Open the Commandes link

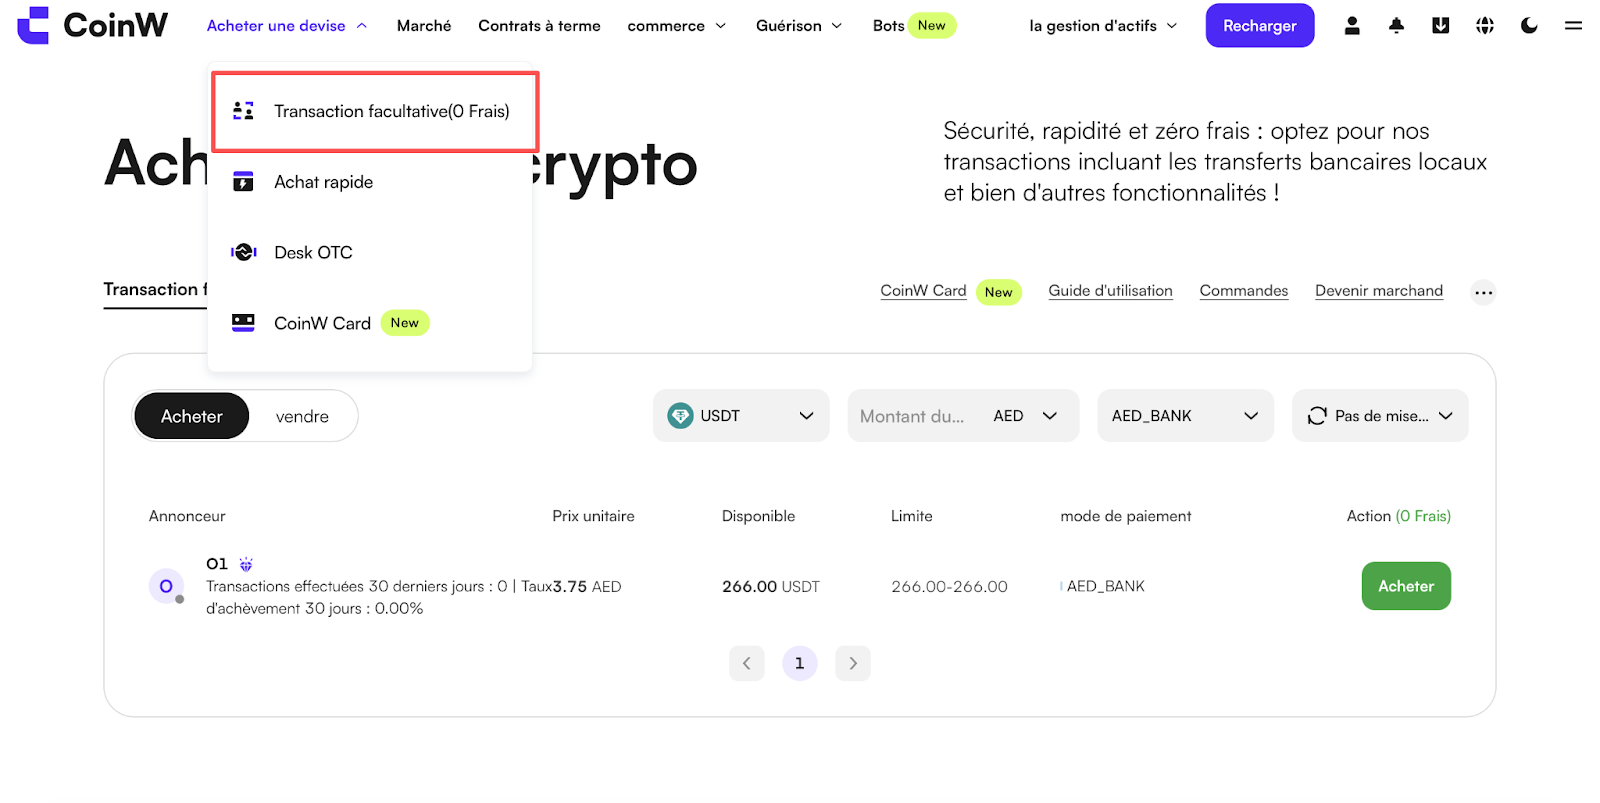point(1244,291)
